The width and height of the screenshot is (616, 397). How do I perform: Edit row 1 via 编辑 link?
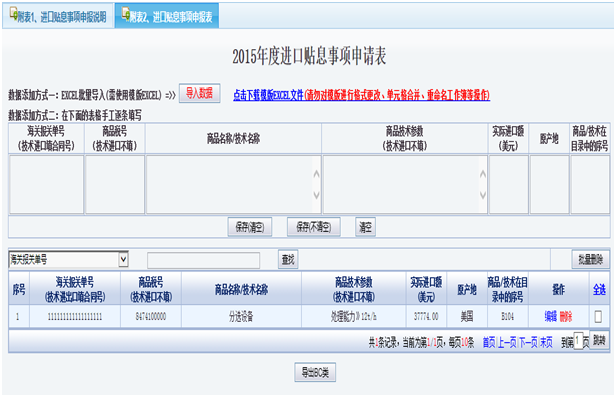[x=550, y=316]
